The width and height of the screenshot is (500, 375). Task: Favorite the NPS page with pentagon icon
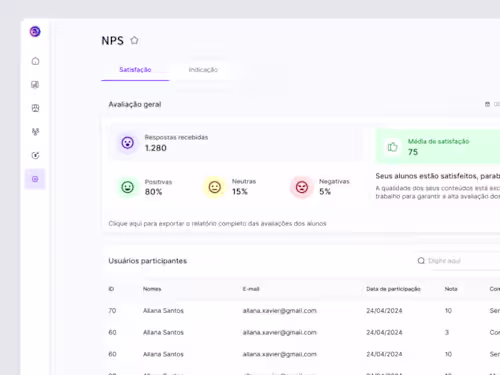(x=134, y=40)
